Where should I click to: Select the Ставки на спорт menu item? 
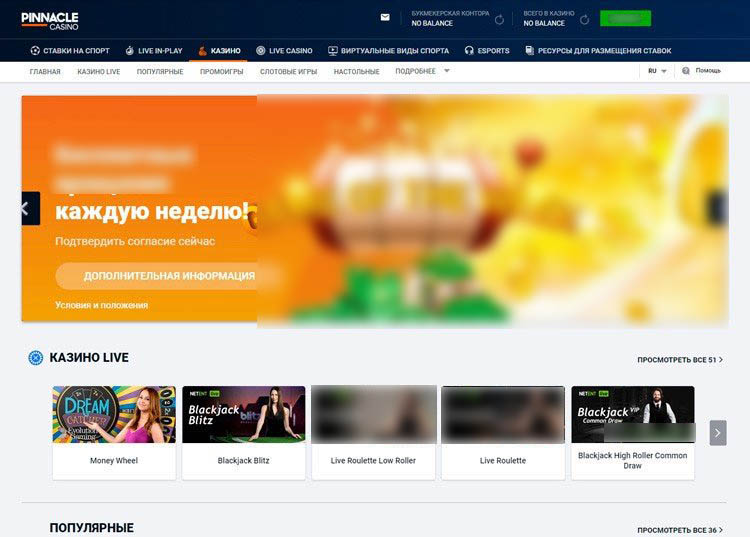[70, 50]
